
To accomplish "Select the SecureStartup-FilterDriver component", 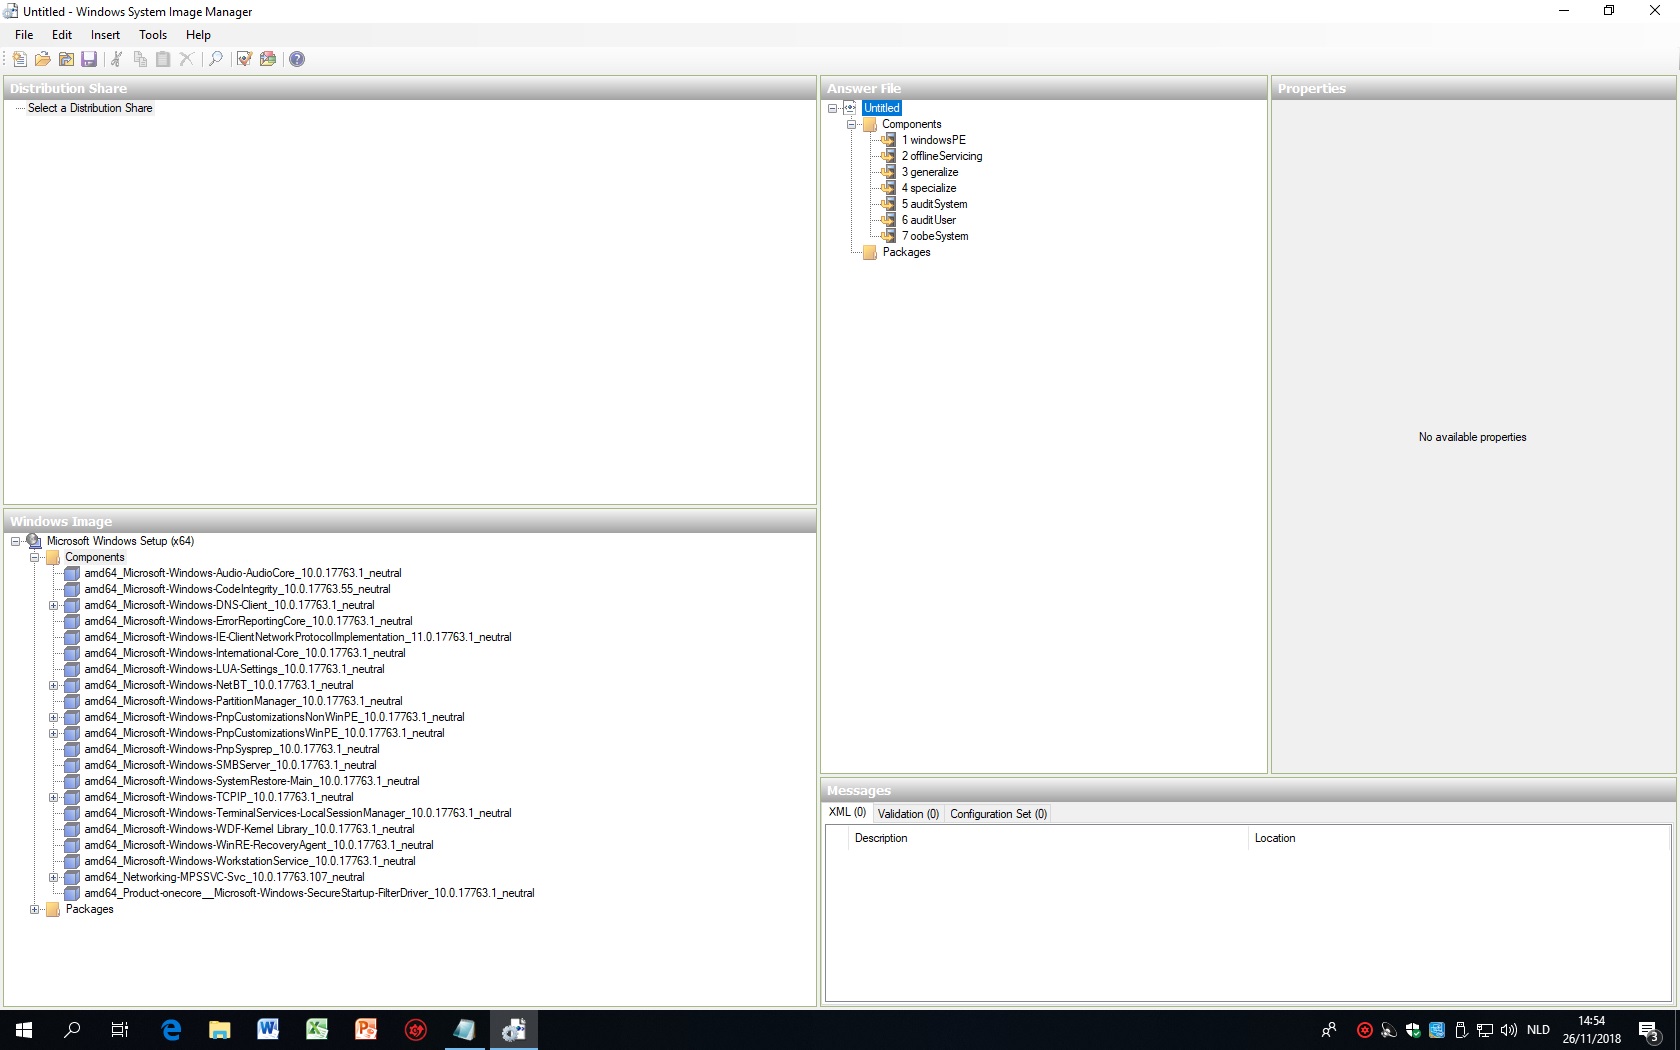I will tap(309, 893).
